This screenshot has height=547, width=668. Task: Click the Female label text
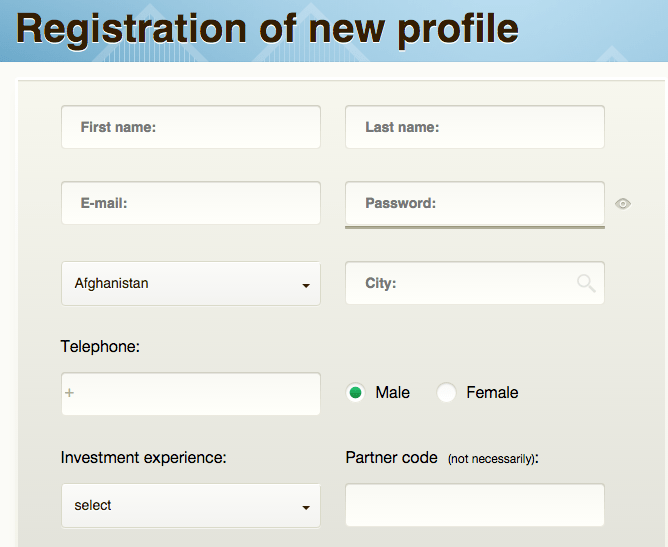click(492, 392)
